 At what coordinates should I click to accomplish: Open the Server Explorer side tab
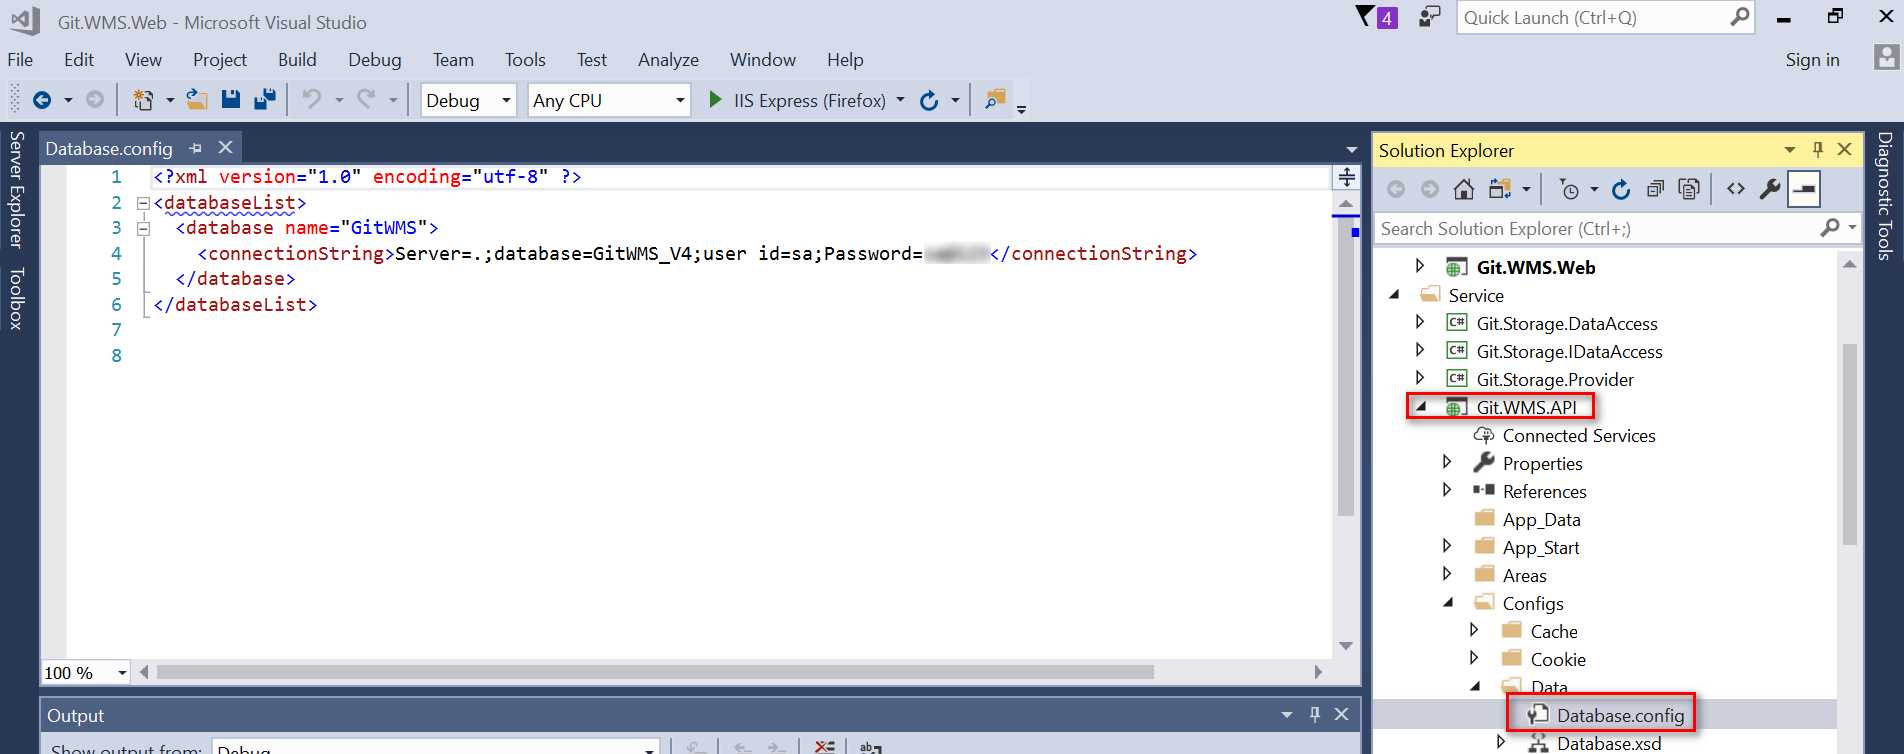(16, 189)
